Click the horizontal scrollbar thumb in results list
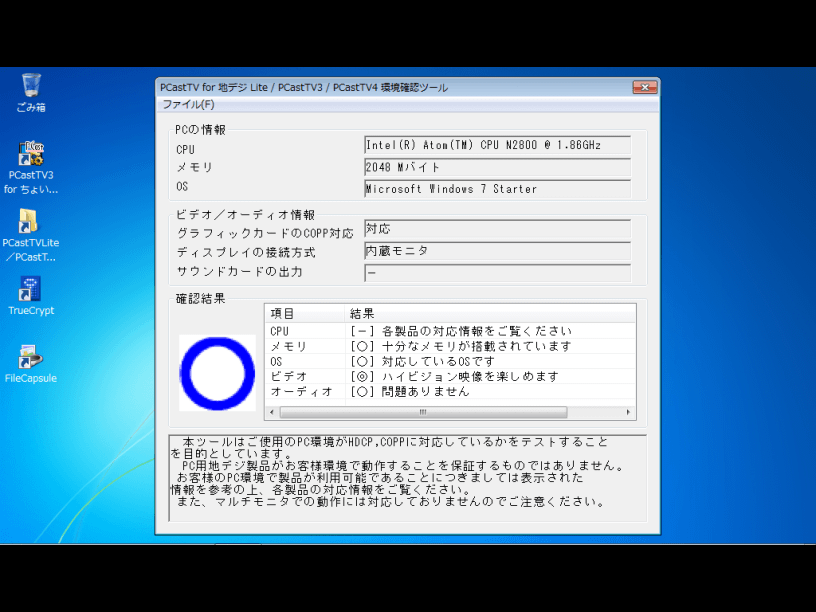This screenshot has height=612, width=816. point(423,413)
